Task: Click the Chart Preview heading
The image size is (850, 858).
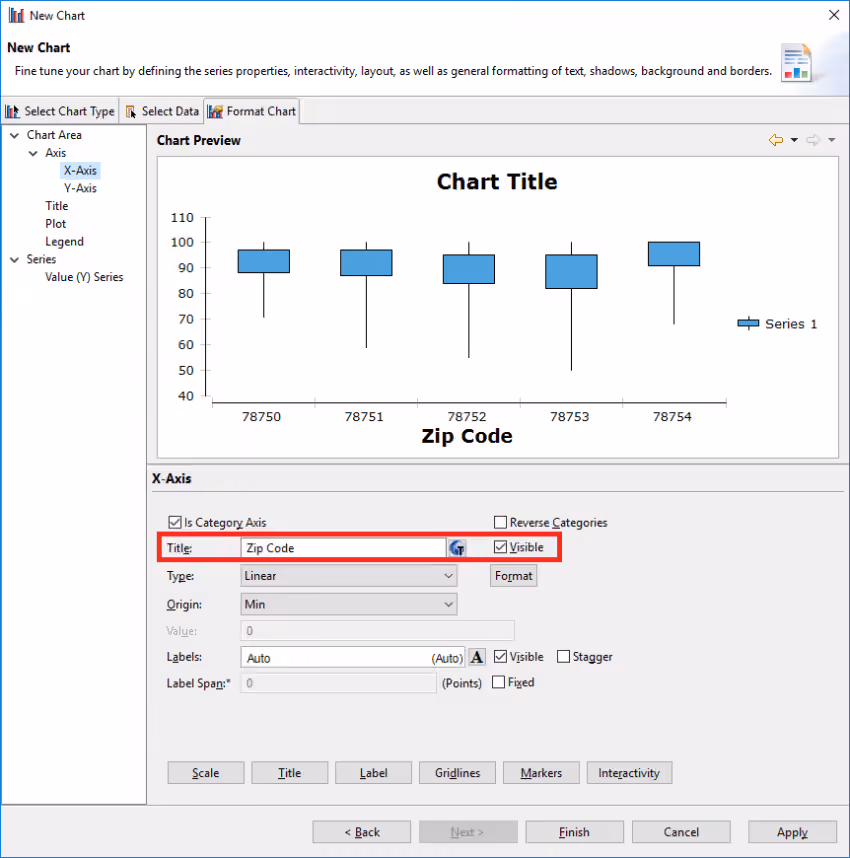Action: point(199,141)
